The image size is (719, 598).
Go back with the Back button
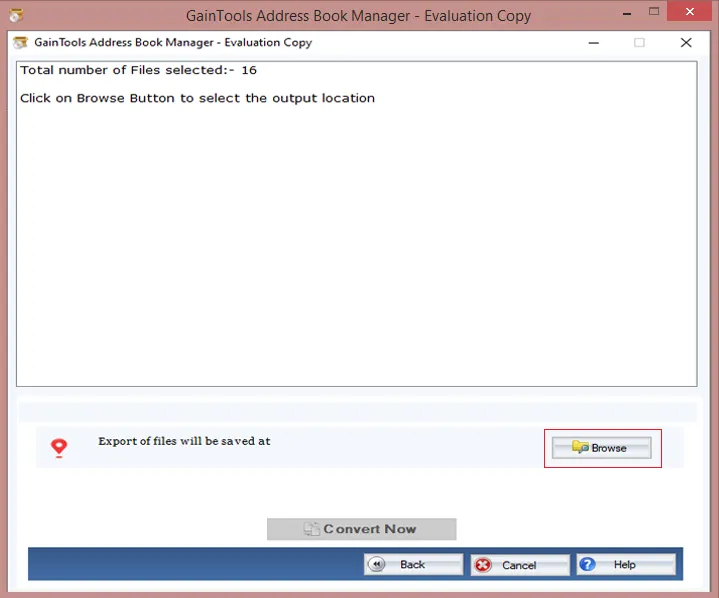(x=413, y=565)
